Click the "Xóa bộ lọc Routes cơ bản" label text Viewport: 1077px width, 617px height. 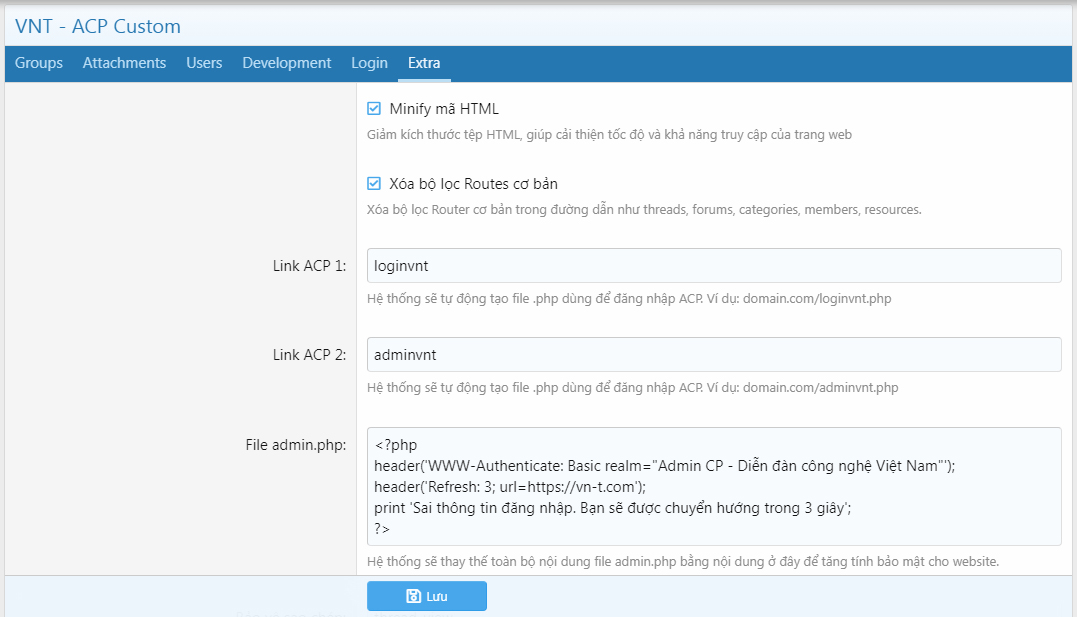click(x=473, y=184)
